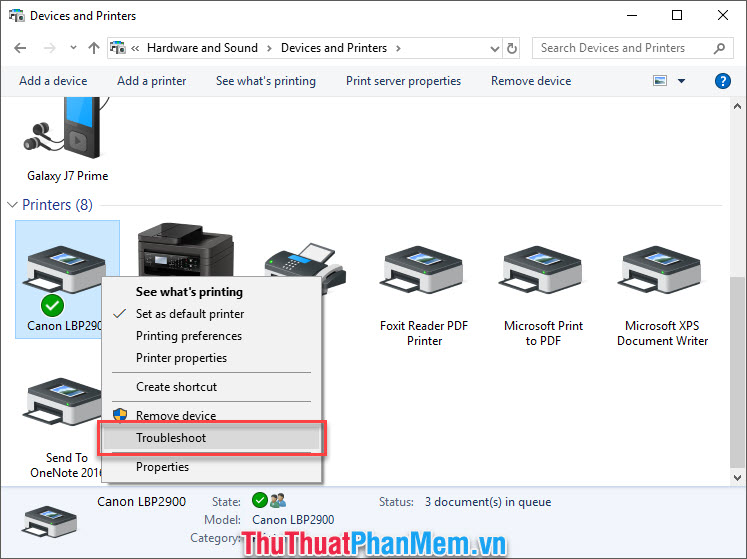Click Canon LBP2900 icon in details pane
The width and height of the screenshot is (747, 559).
tap(50, 521)
